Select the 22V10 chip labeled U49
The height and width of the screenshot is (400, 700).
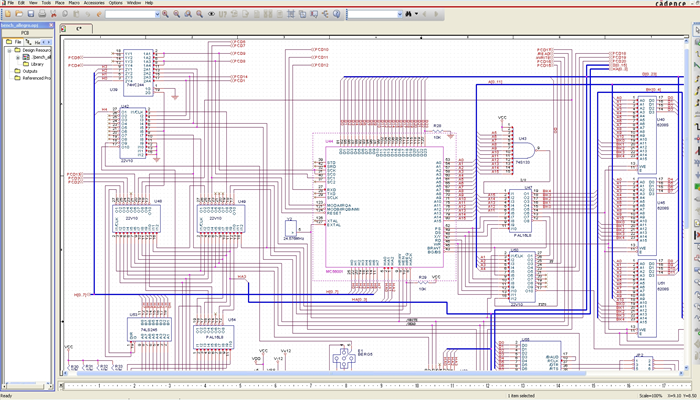pyautogui.click(x=221, y=218)
